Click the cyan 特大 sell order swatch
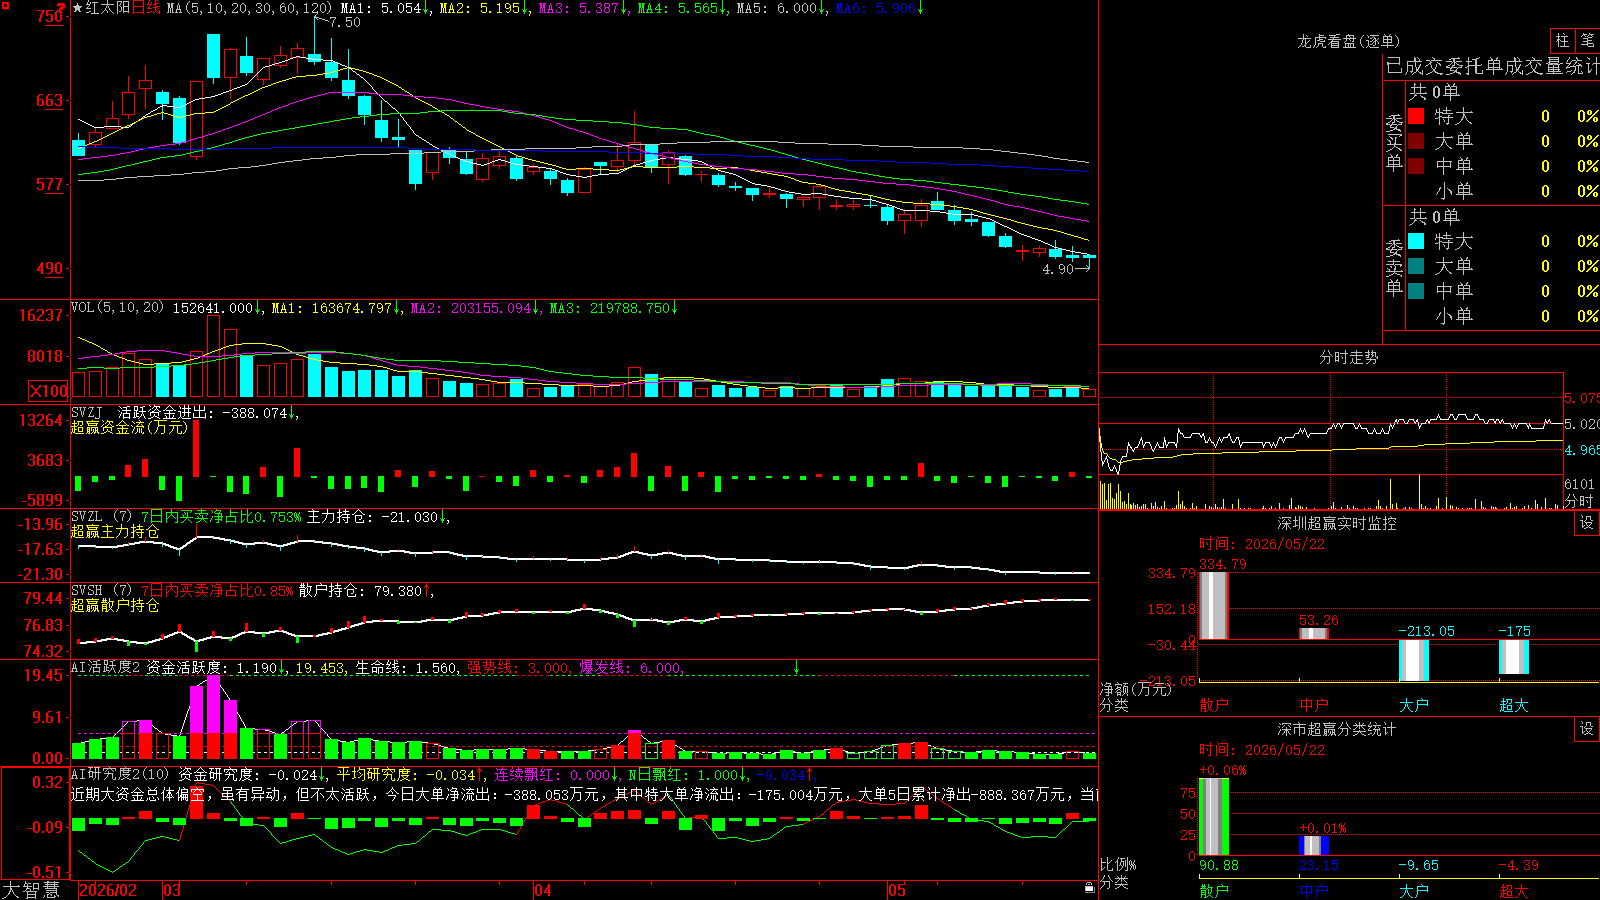This screenshot has height=900, width=1600. point(1416,241)
